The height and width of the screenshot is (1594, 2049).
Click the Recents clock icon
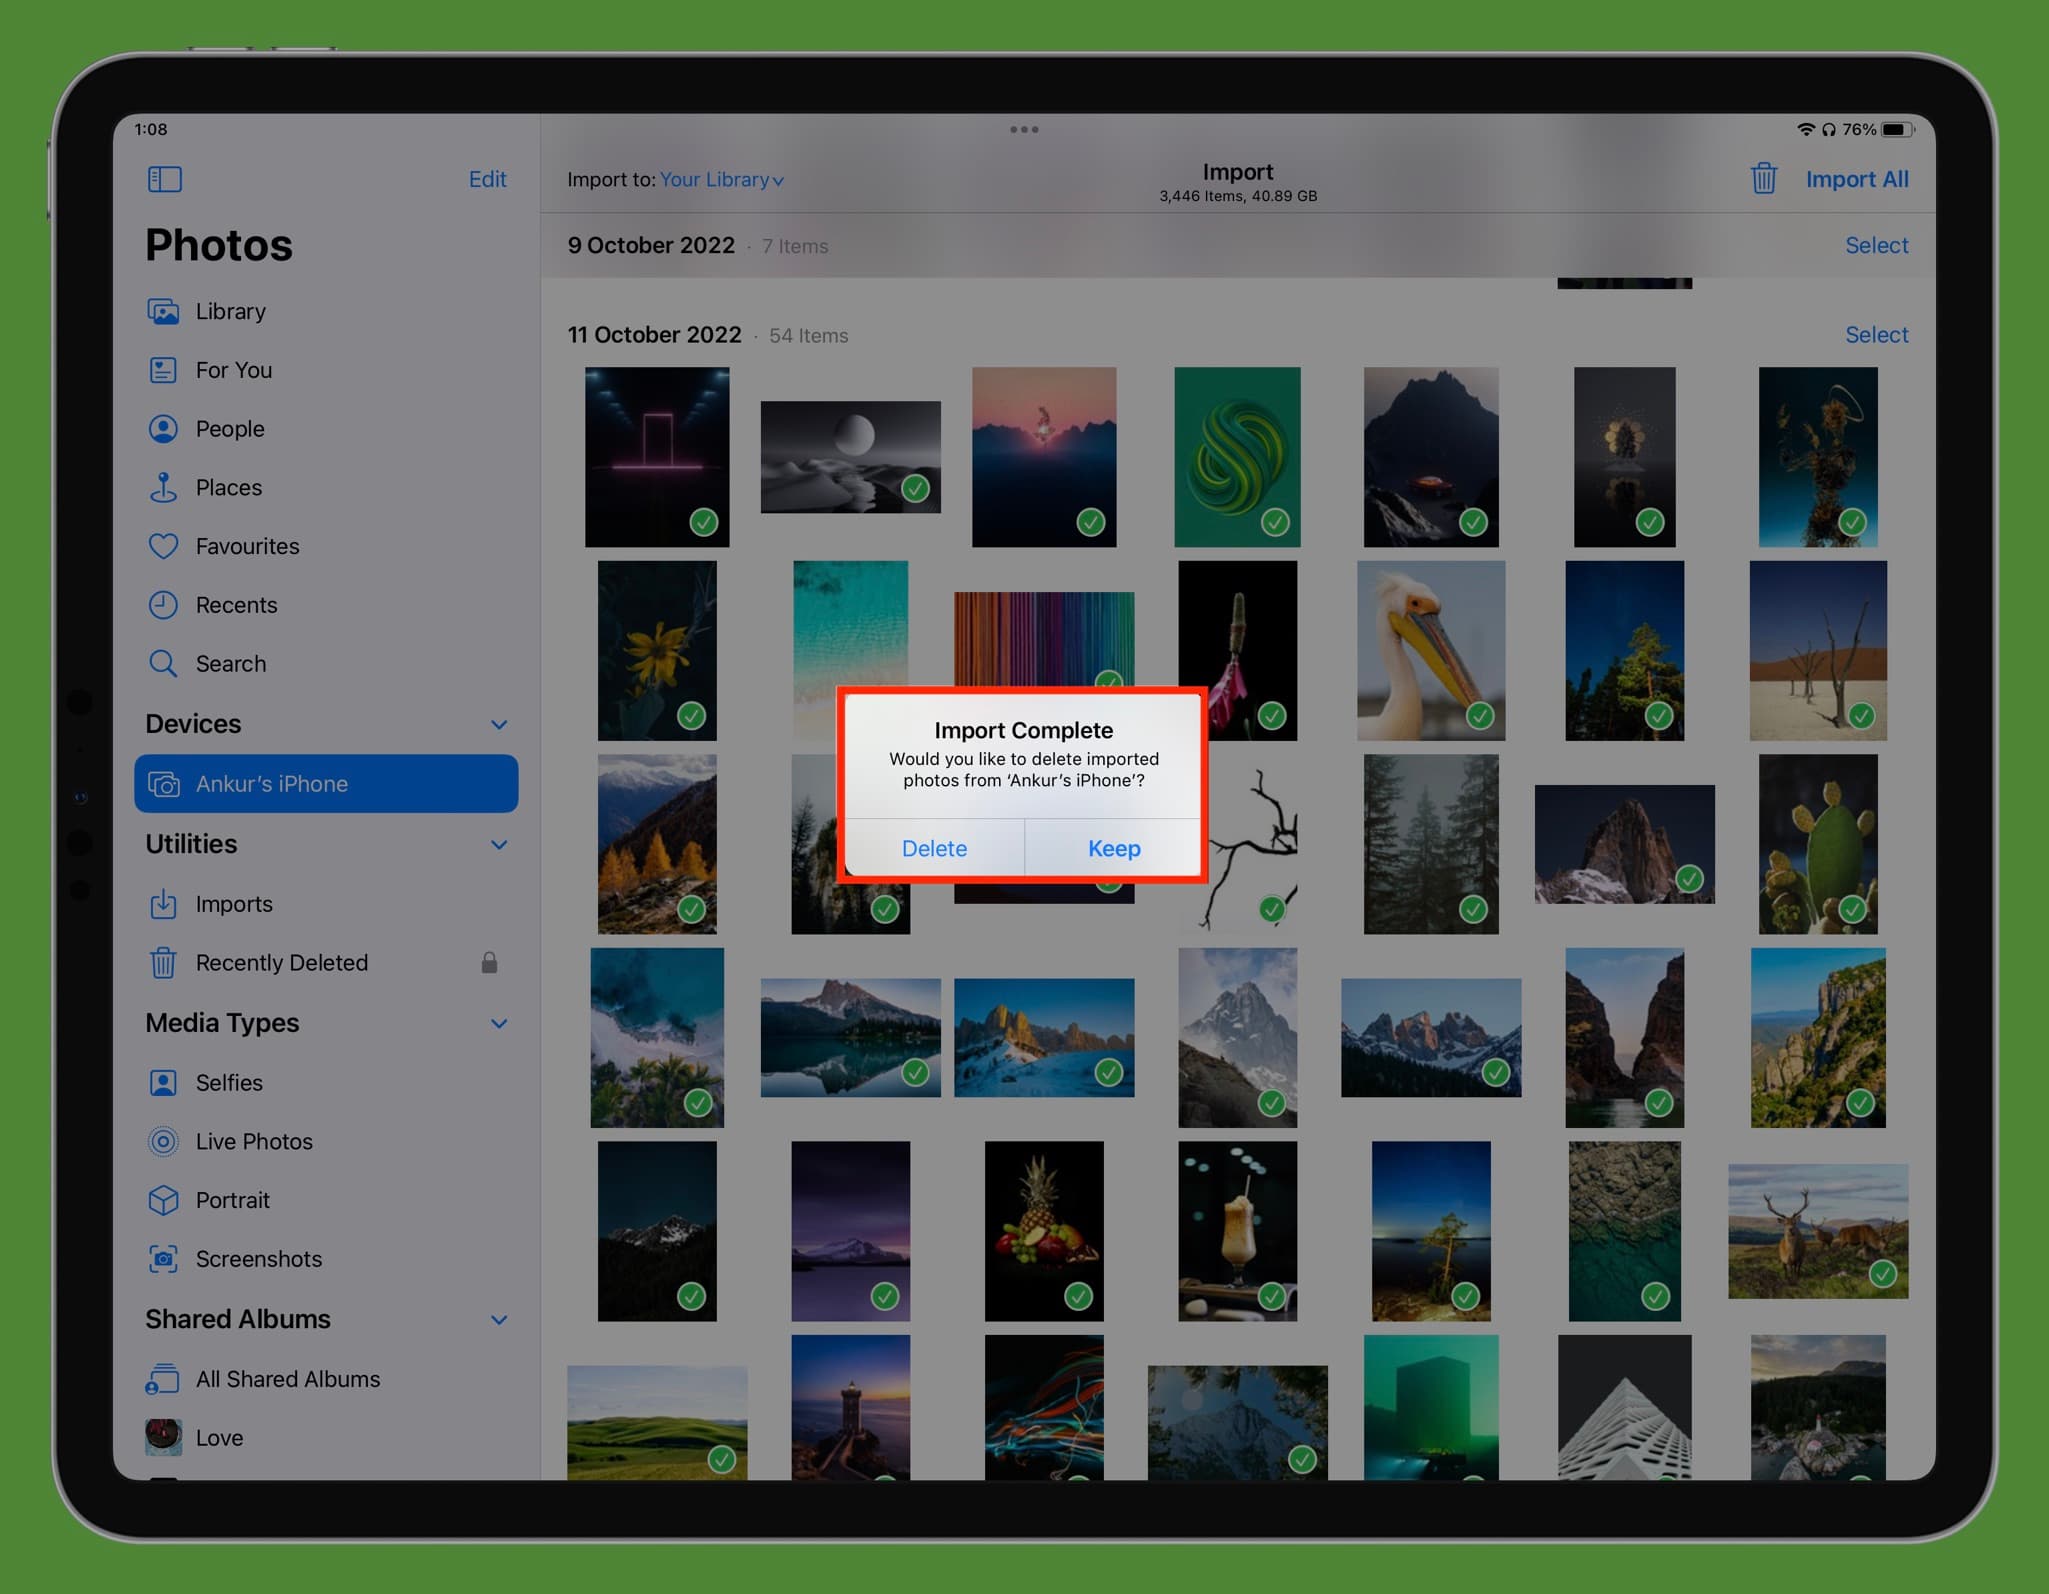coord(163,605)
